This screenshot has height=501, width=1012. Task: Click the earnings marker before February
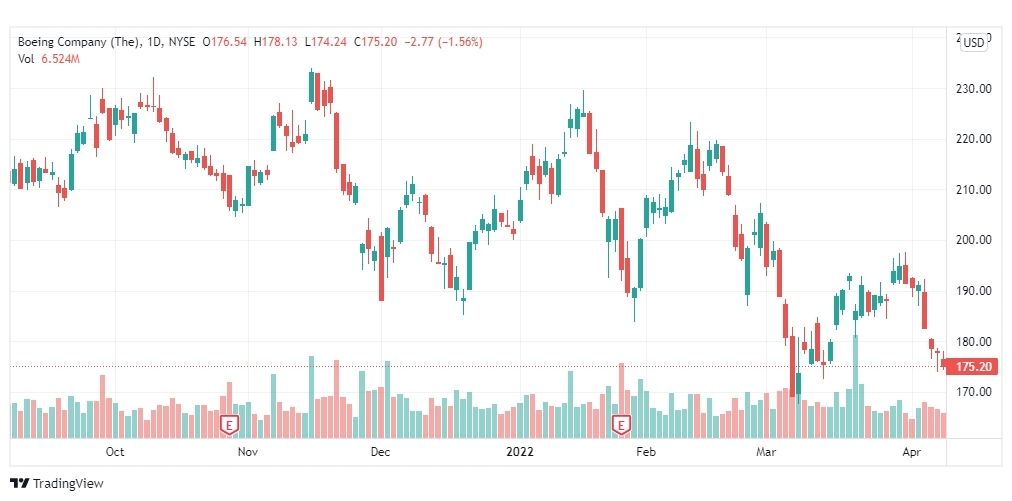621,425
